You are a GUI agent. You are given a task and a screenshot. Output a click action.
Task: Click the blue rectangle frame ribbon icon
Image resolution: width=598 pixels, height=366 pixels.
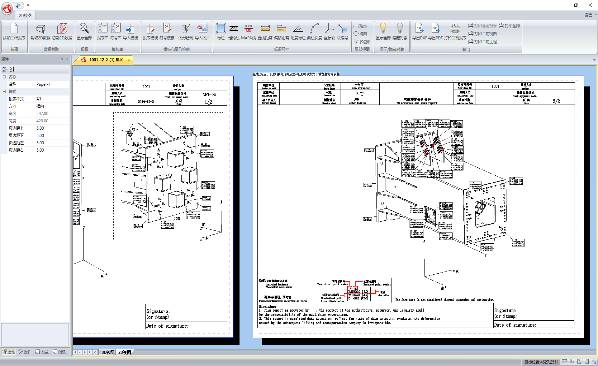coord(220,28)
